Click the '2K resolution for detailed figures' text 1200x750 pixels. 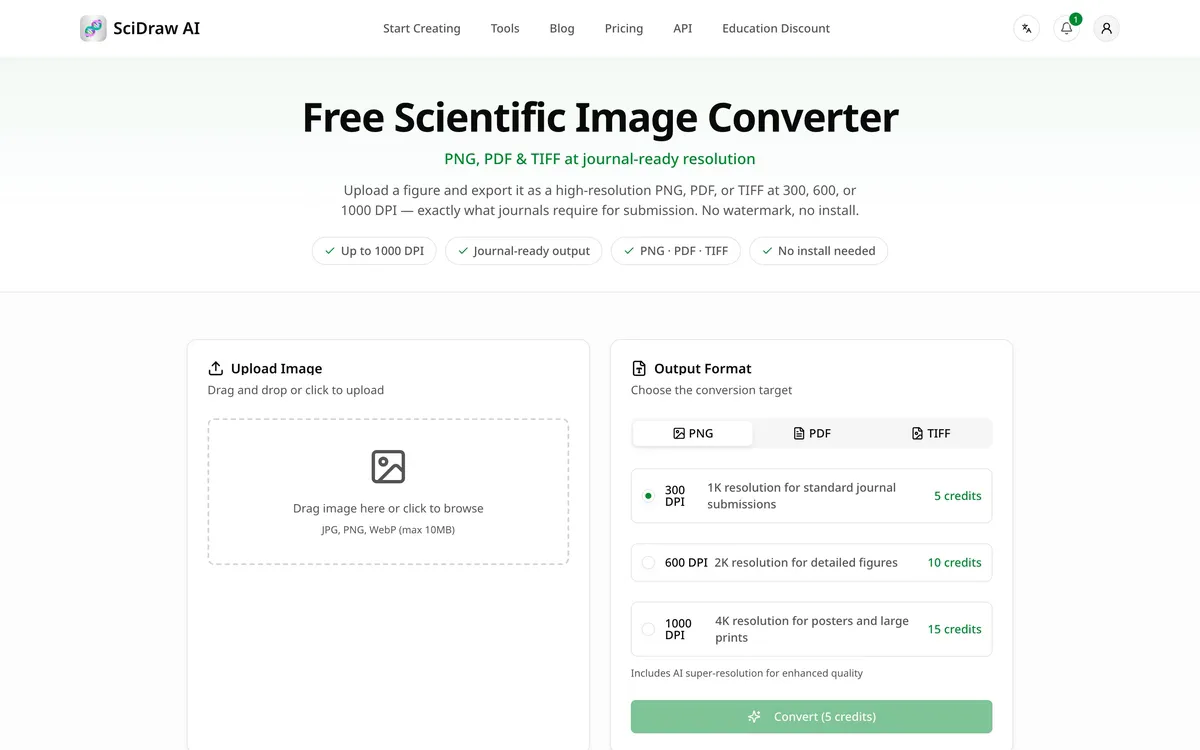[806, 563]
